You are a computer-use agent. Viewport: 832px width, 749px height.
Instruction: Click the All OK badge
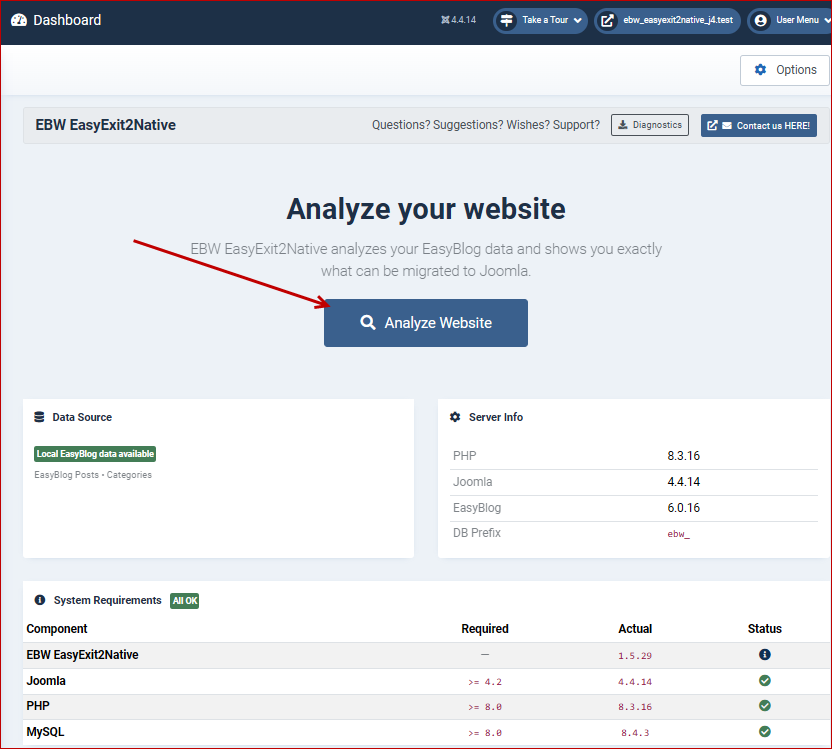184,600
